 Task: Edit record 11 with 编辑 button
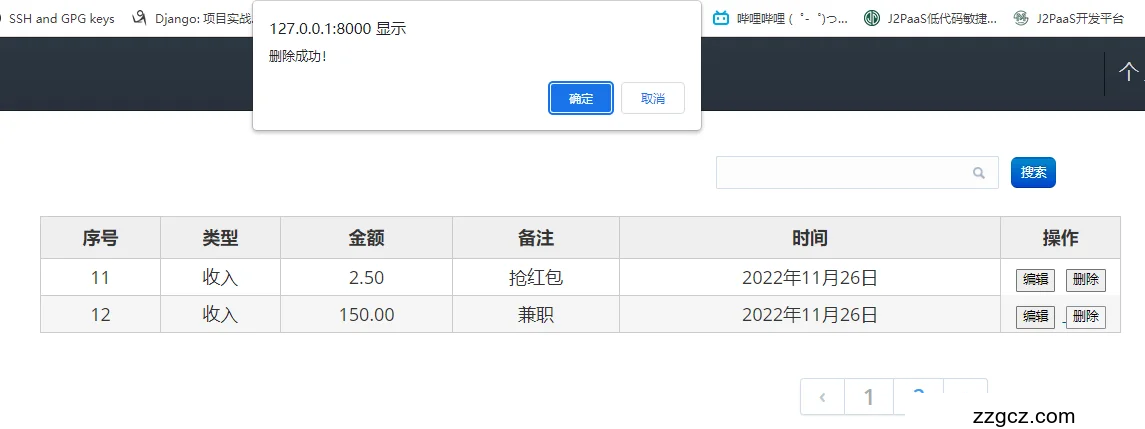click(1035, 280)
